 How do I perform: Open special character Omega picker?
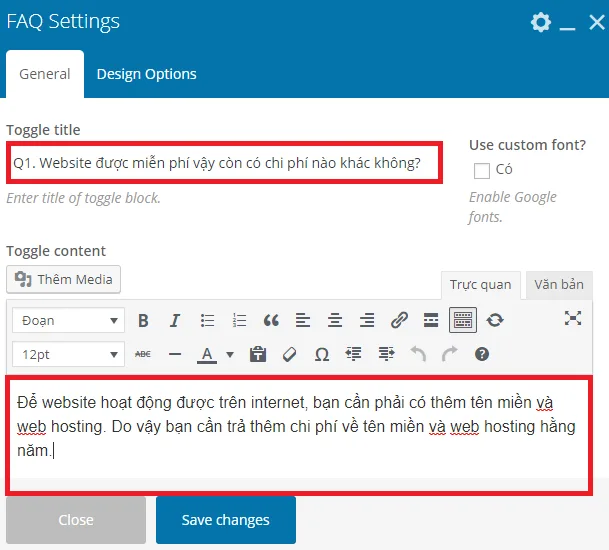(322, 354)
